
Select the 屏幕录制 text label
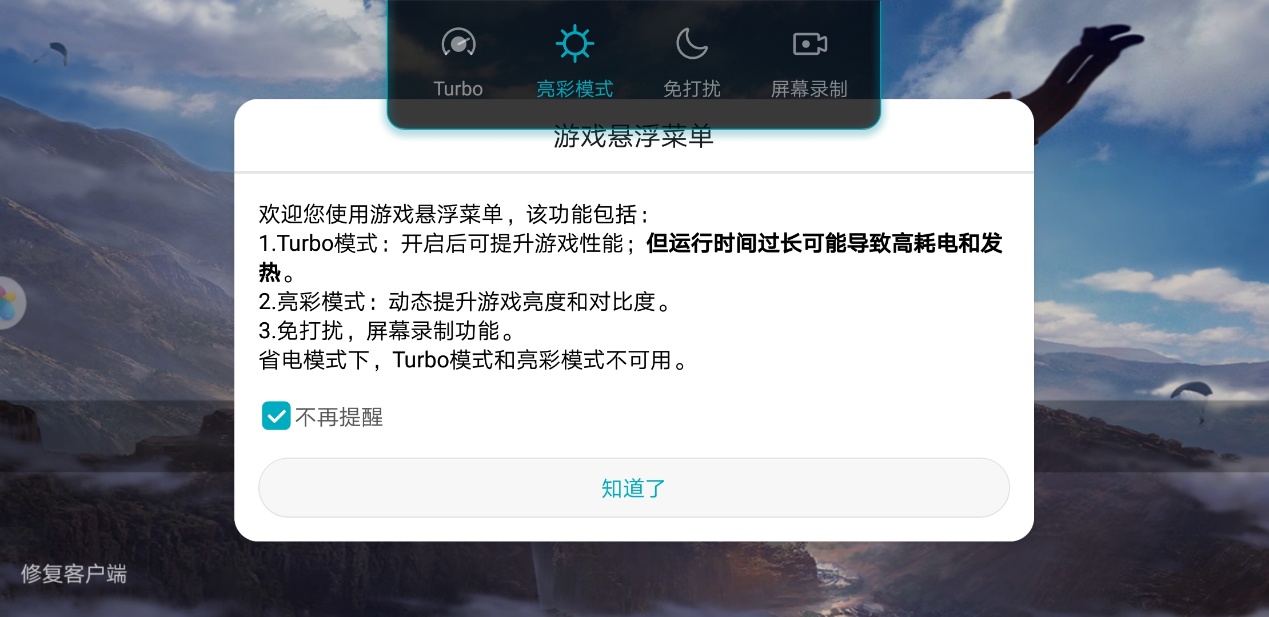809,89
